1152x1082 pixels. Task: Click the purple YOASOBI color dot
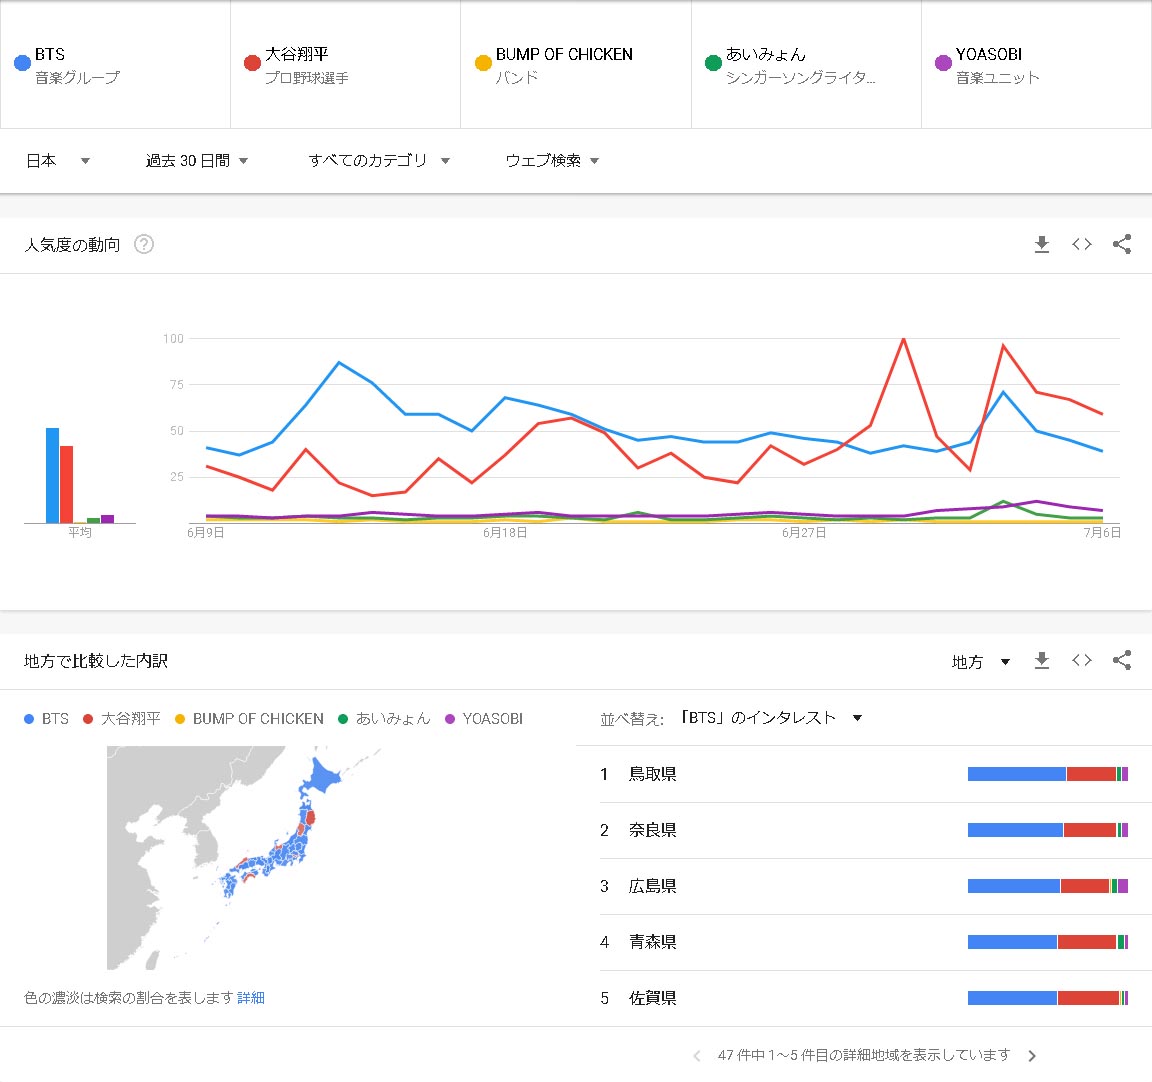943,63
